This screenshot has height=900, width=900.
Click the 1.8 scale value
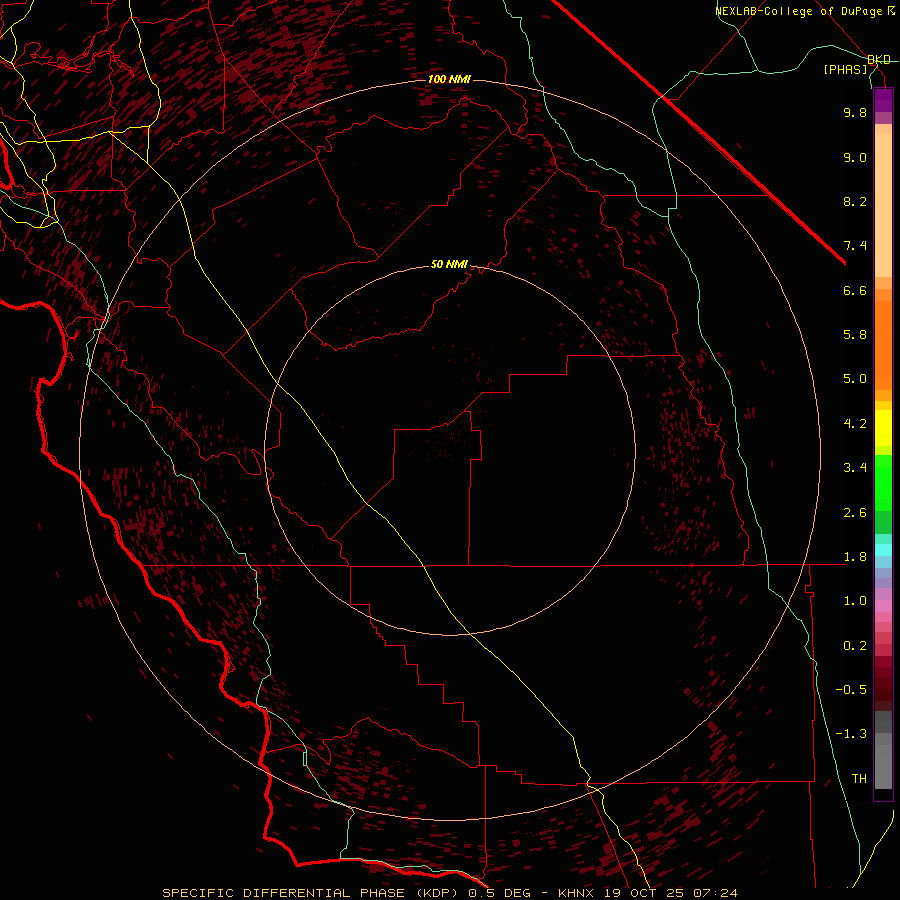tap(855, 557)
